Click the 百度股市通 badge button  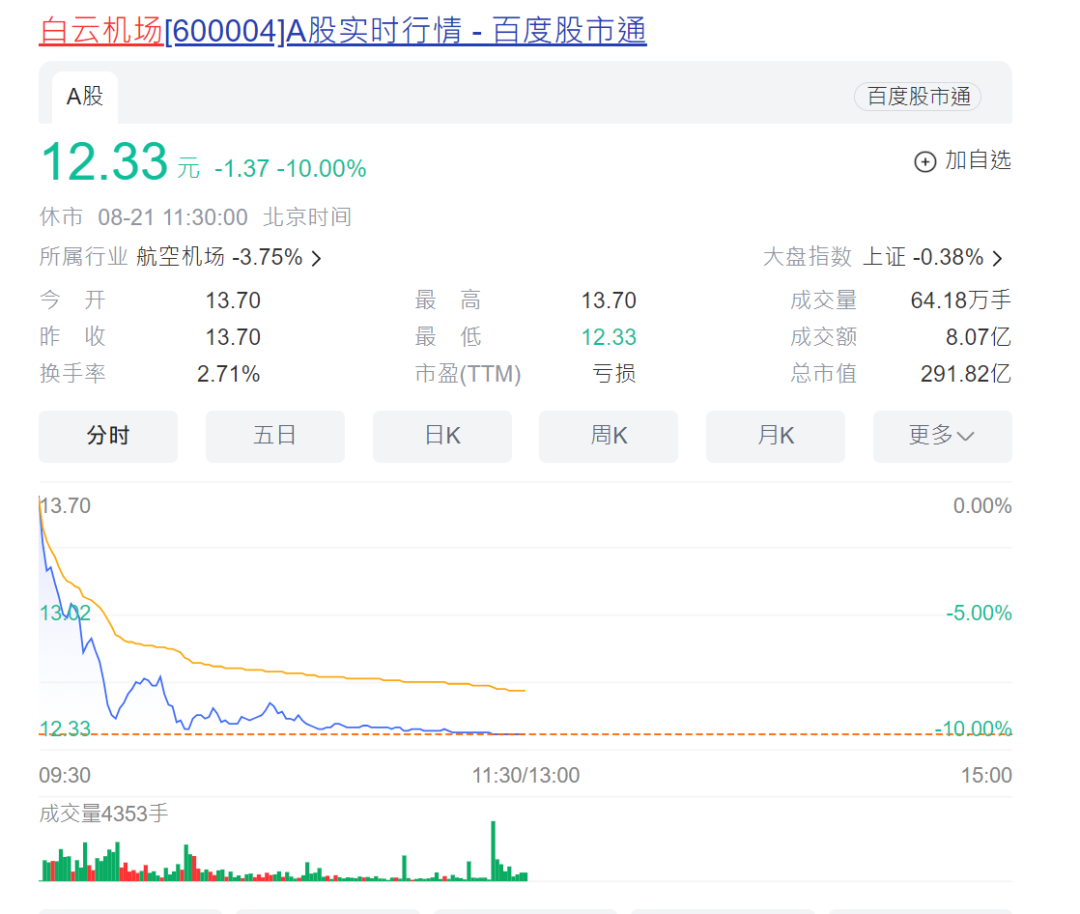point(917,97)
